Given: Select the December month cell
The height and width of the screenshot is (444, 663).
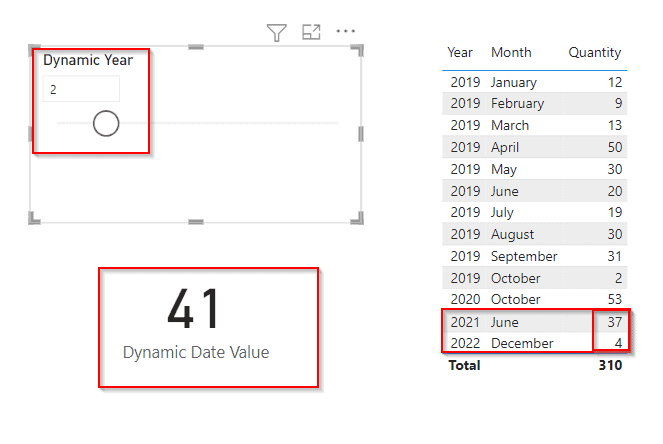Looking at the screenshot, I should (522, 343).
